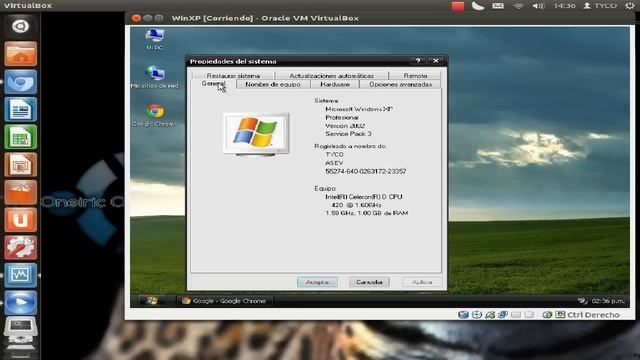Click the Intel Celeron D CPU text line
This screenshot has height=360, width=640.
pos(364,197)
